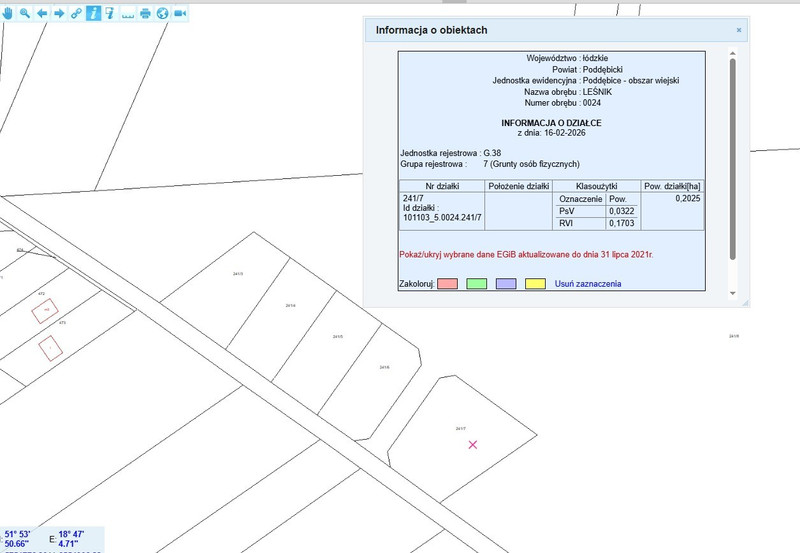
Task: Click the chain link icon
Action: click(76, 13)
